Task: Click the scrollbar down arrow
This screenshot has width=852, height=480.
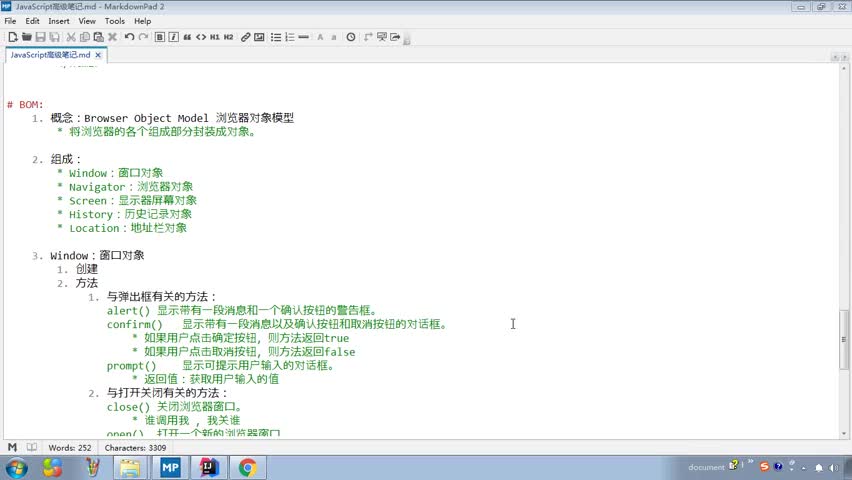Action: pyautogui.click(x=844, y=433)
